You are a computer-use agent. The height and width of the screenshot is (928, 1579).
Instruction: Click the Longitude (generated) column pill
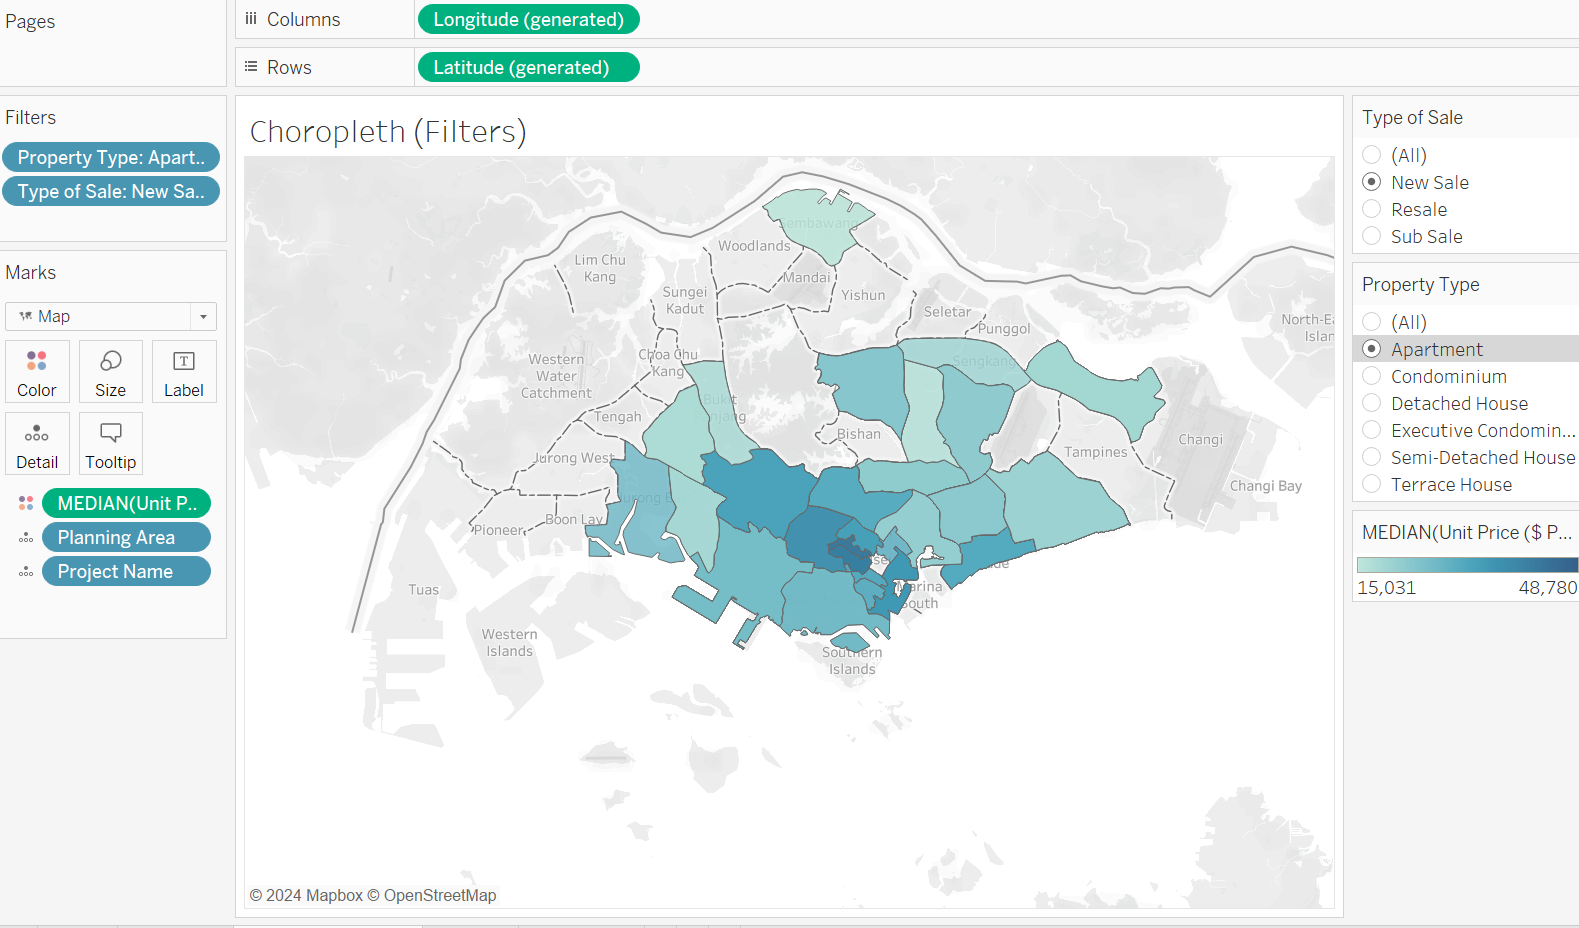point(528,19)
